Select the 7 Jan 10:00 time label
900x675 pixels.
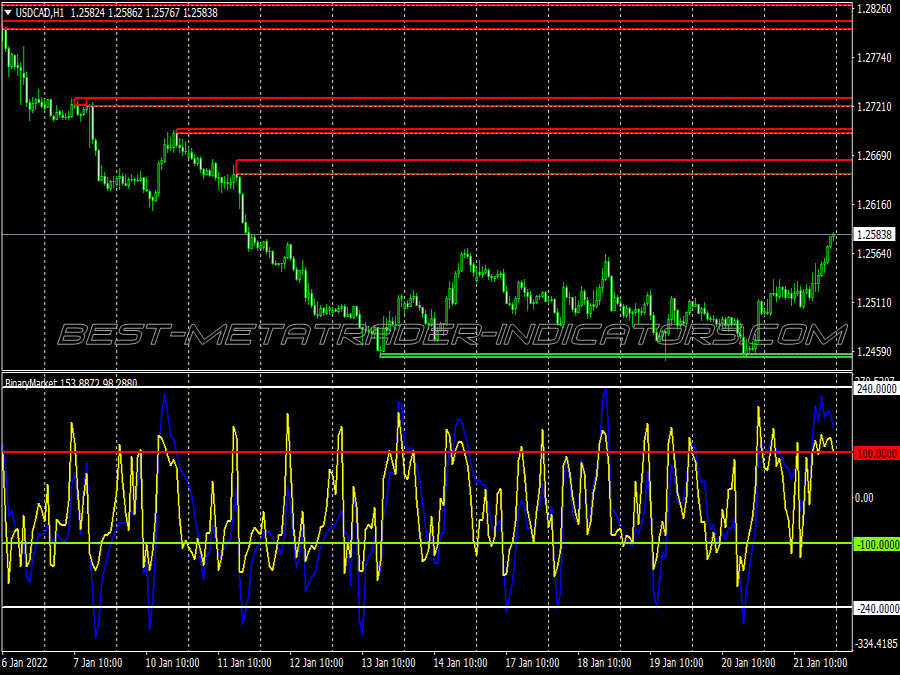click(98, 663)
